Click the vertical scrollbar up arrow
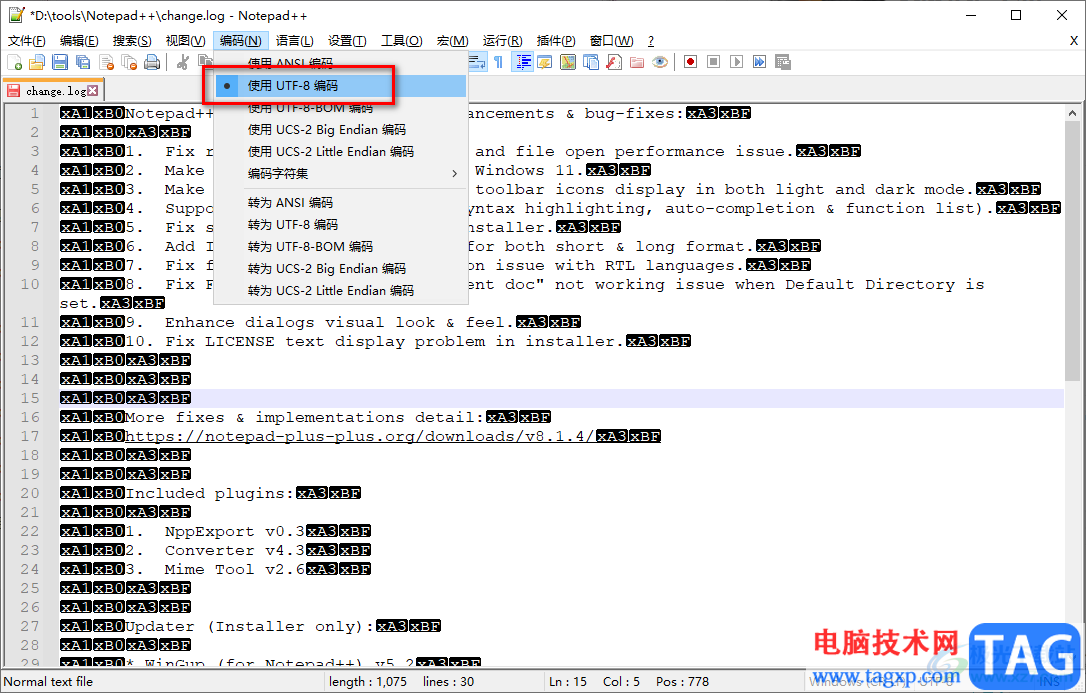 pos(1072,113)
